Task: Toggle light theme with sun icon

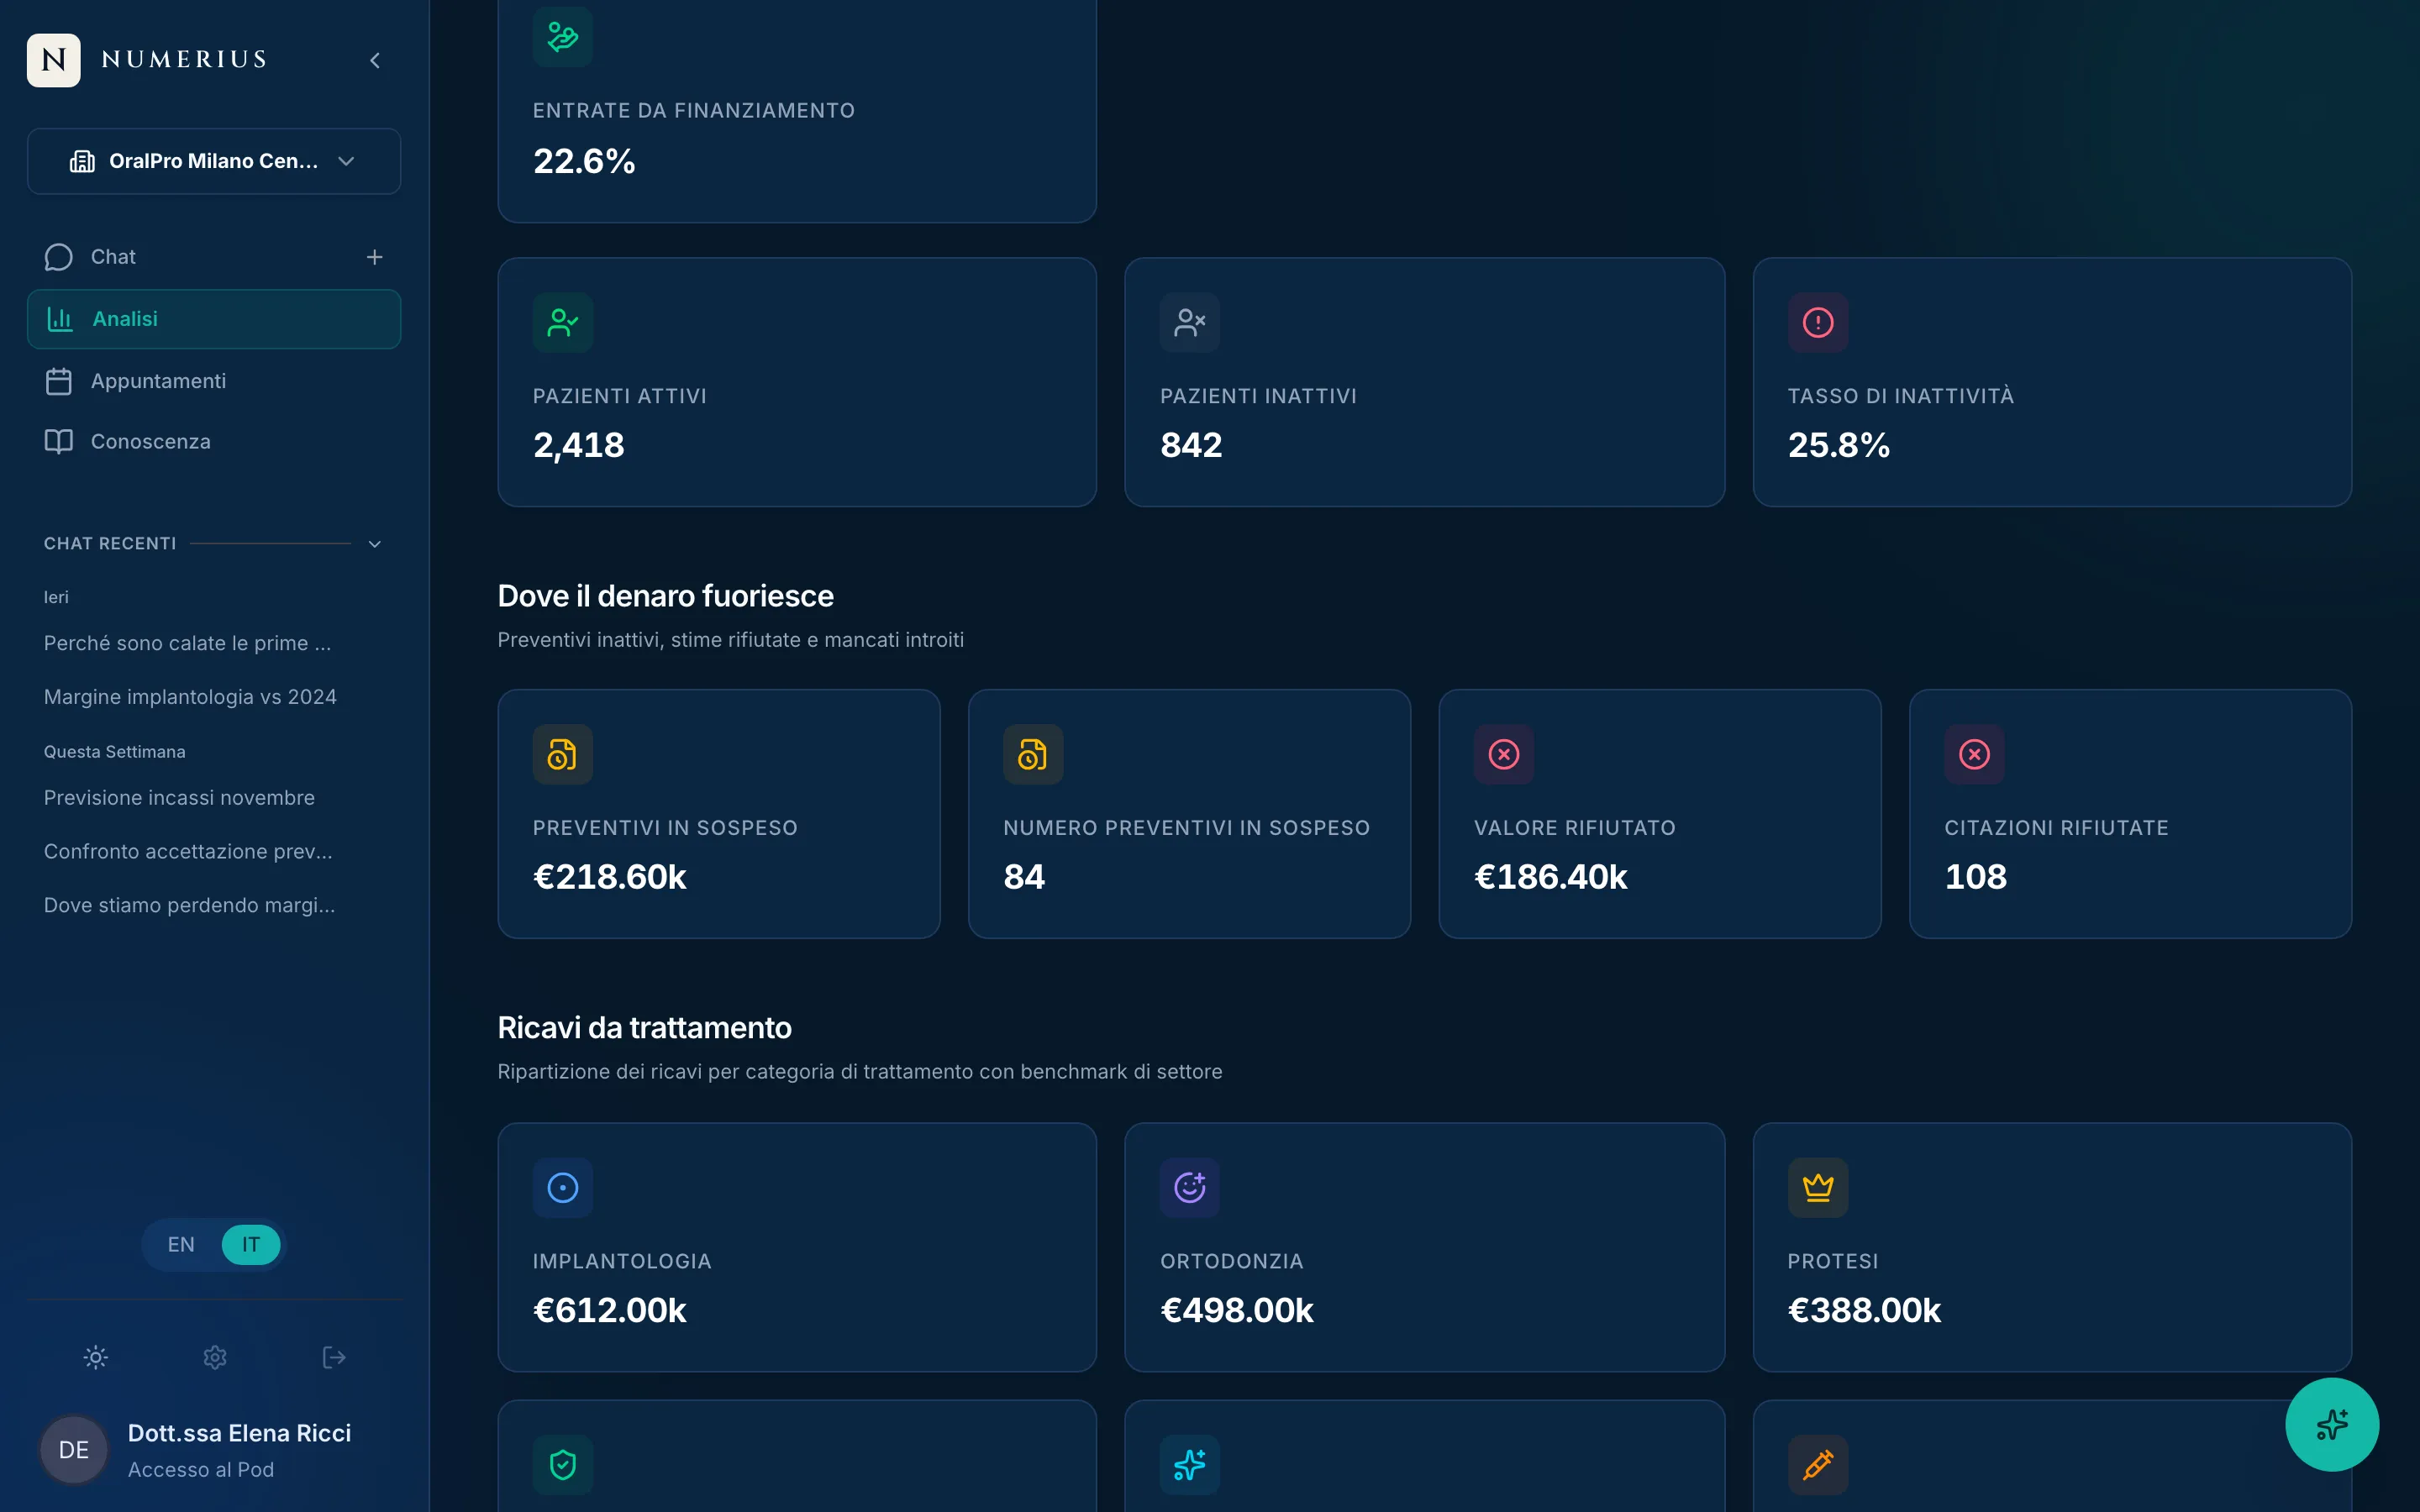Action: pos(96,1357)
